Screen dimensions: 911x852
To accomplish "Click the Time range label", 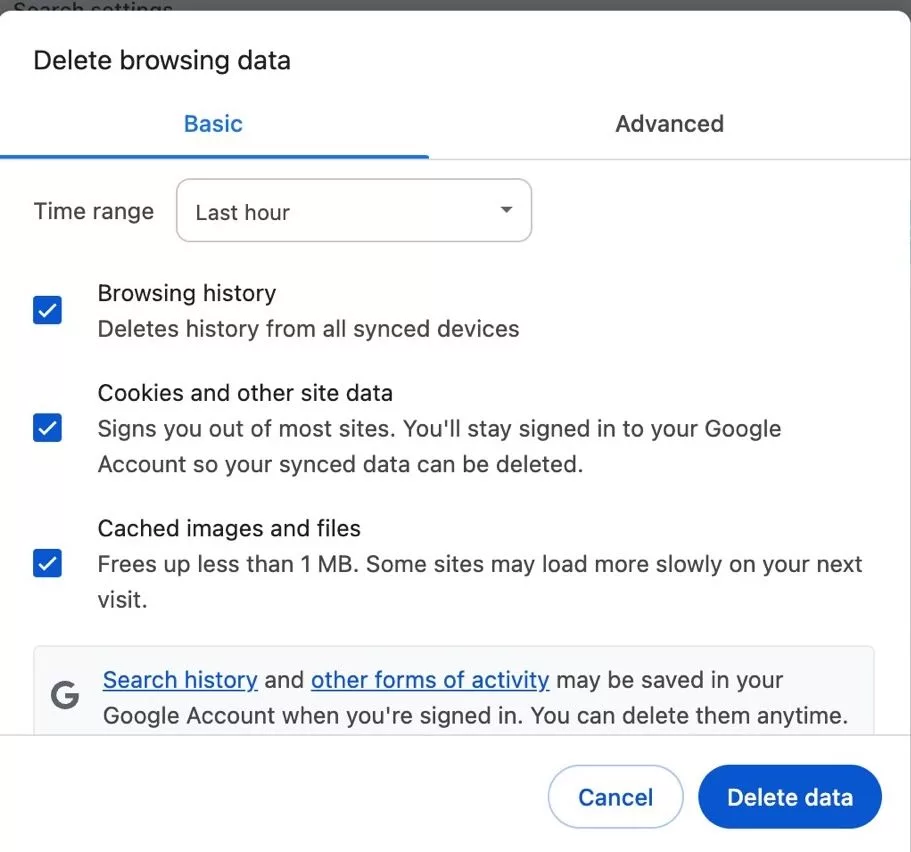I will pyautogui.click(x=94, y=211).
